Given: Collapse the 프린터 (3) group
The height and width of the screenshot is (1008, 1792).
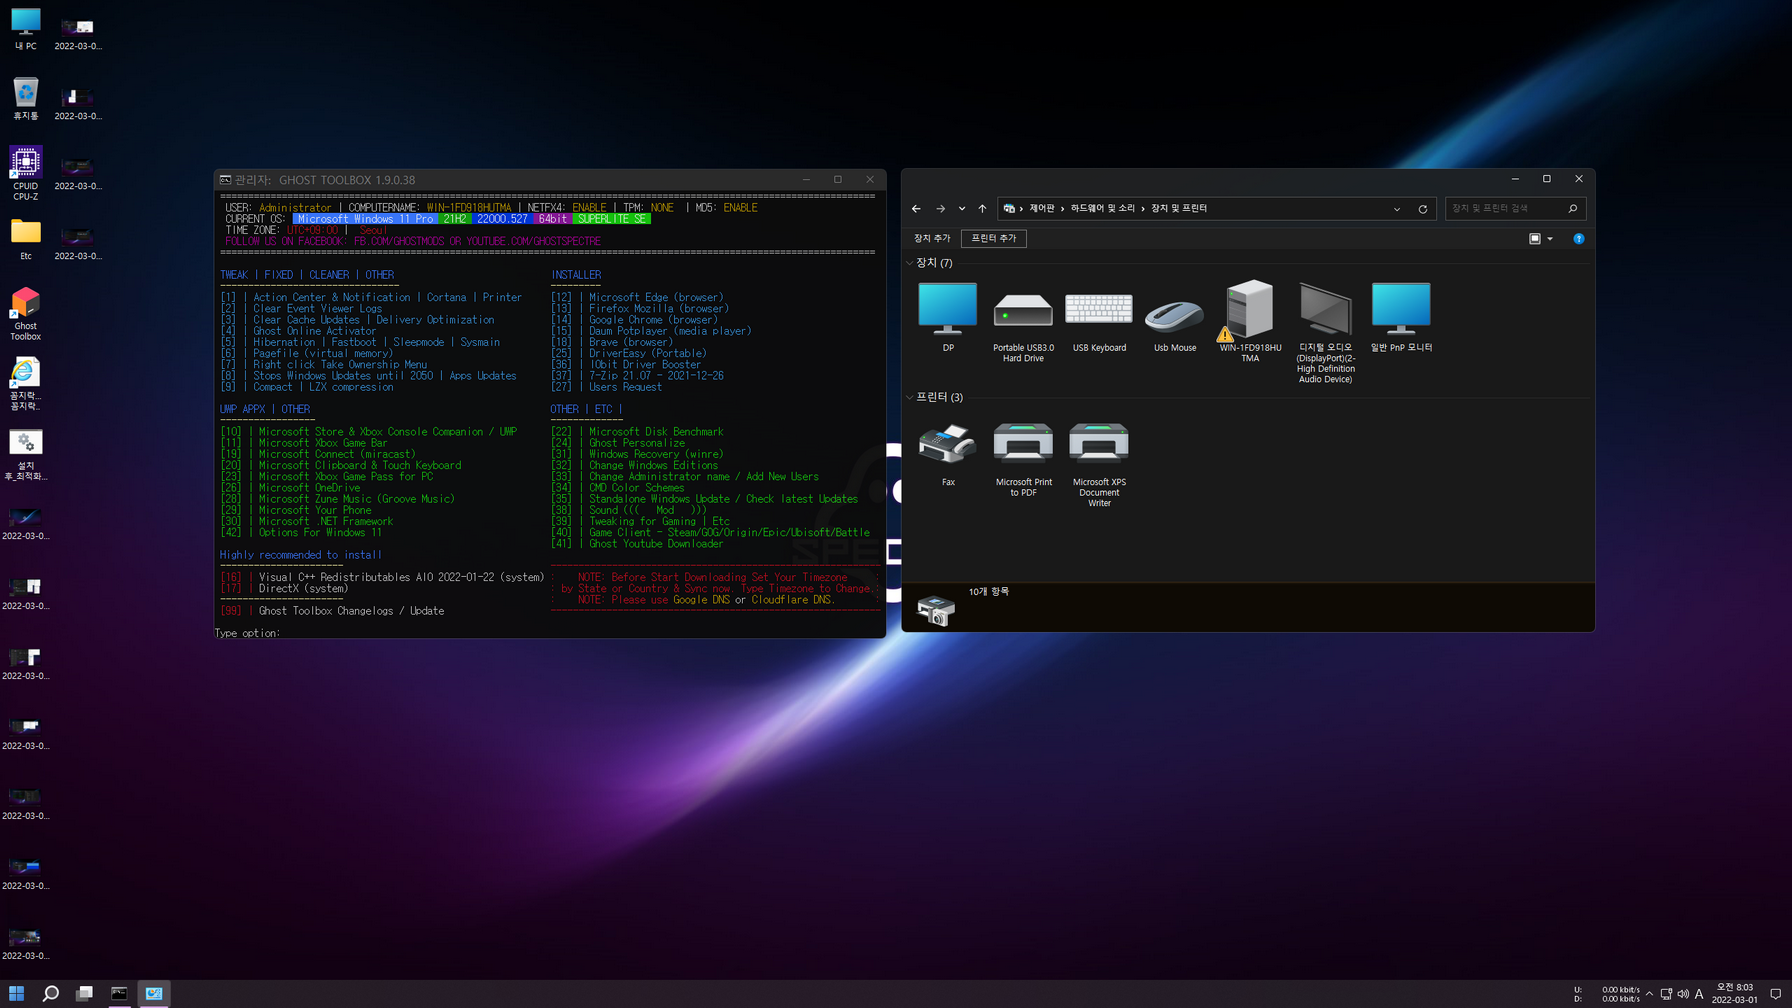Looking at the screenshot, I should tap(909, 397).
